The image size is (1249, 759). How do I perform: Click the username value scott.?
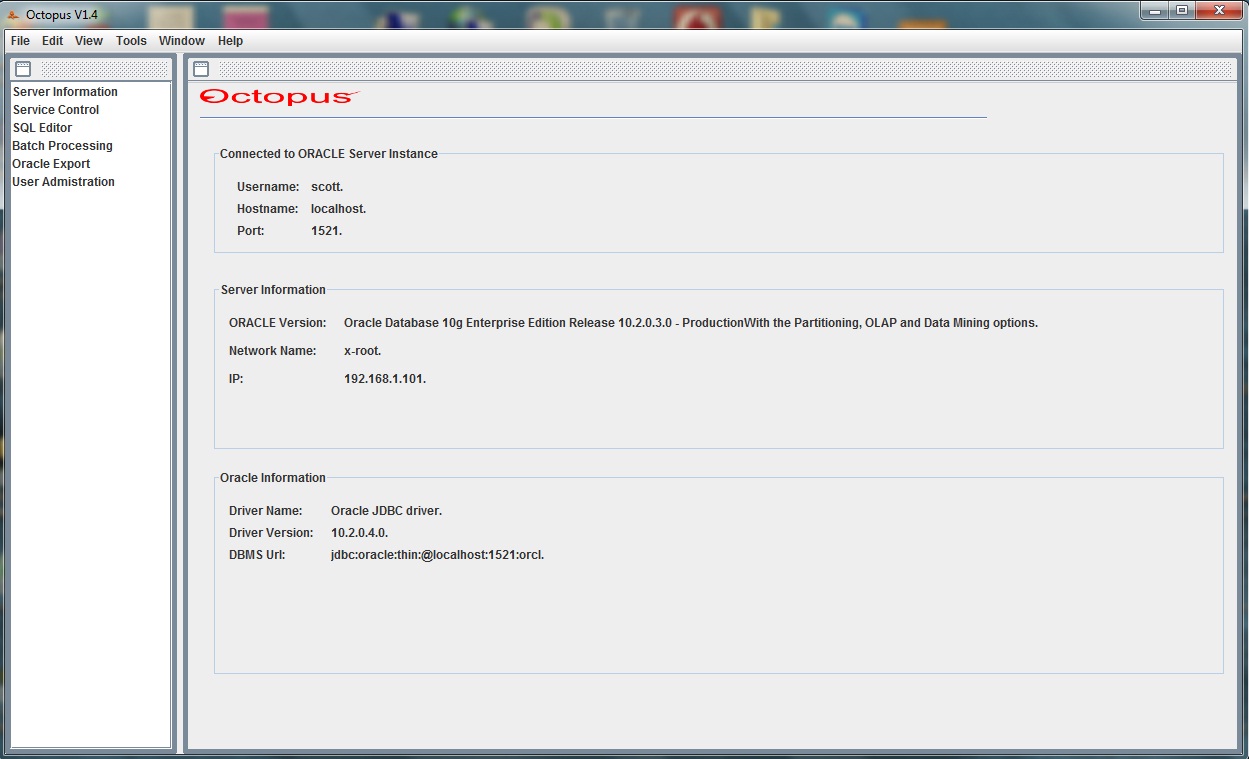pyautogui.click(x=327, y=187)
